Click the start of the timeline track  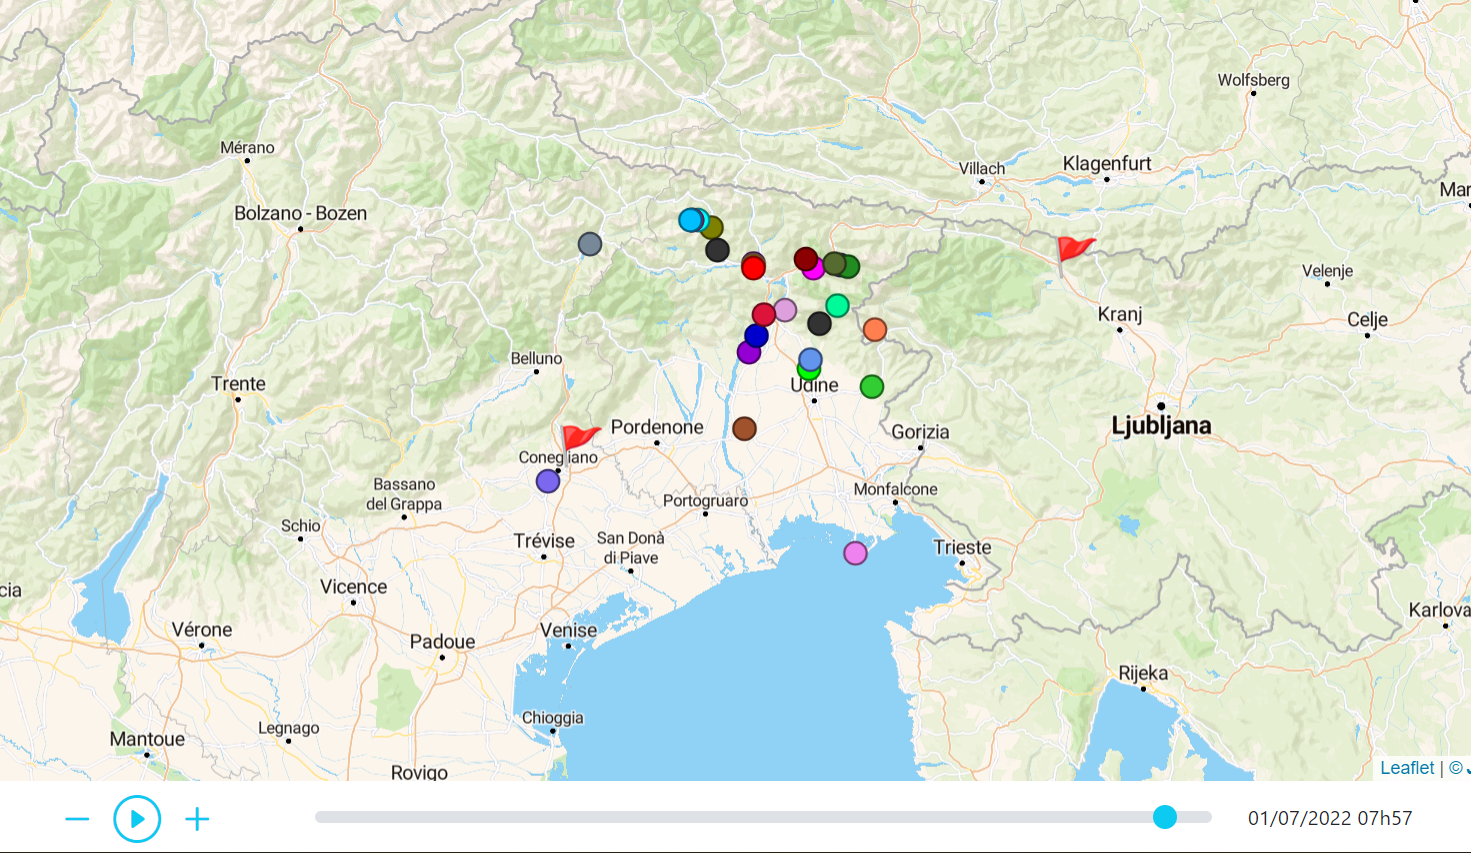pos(320,817)
